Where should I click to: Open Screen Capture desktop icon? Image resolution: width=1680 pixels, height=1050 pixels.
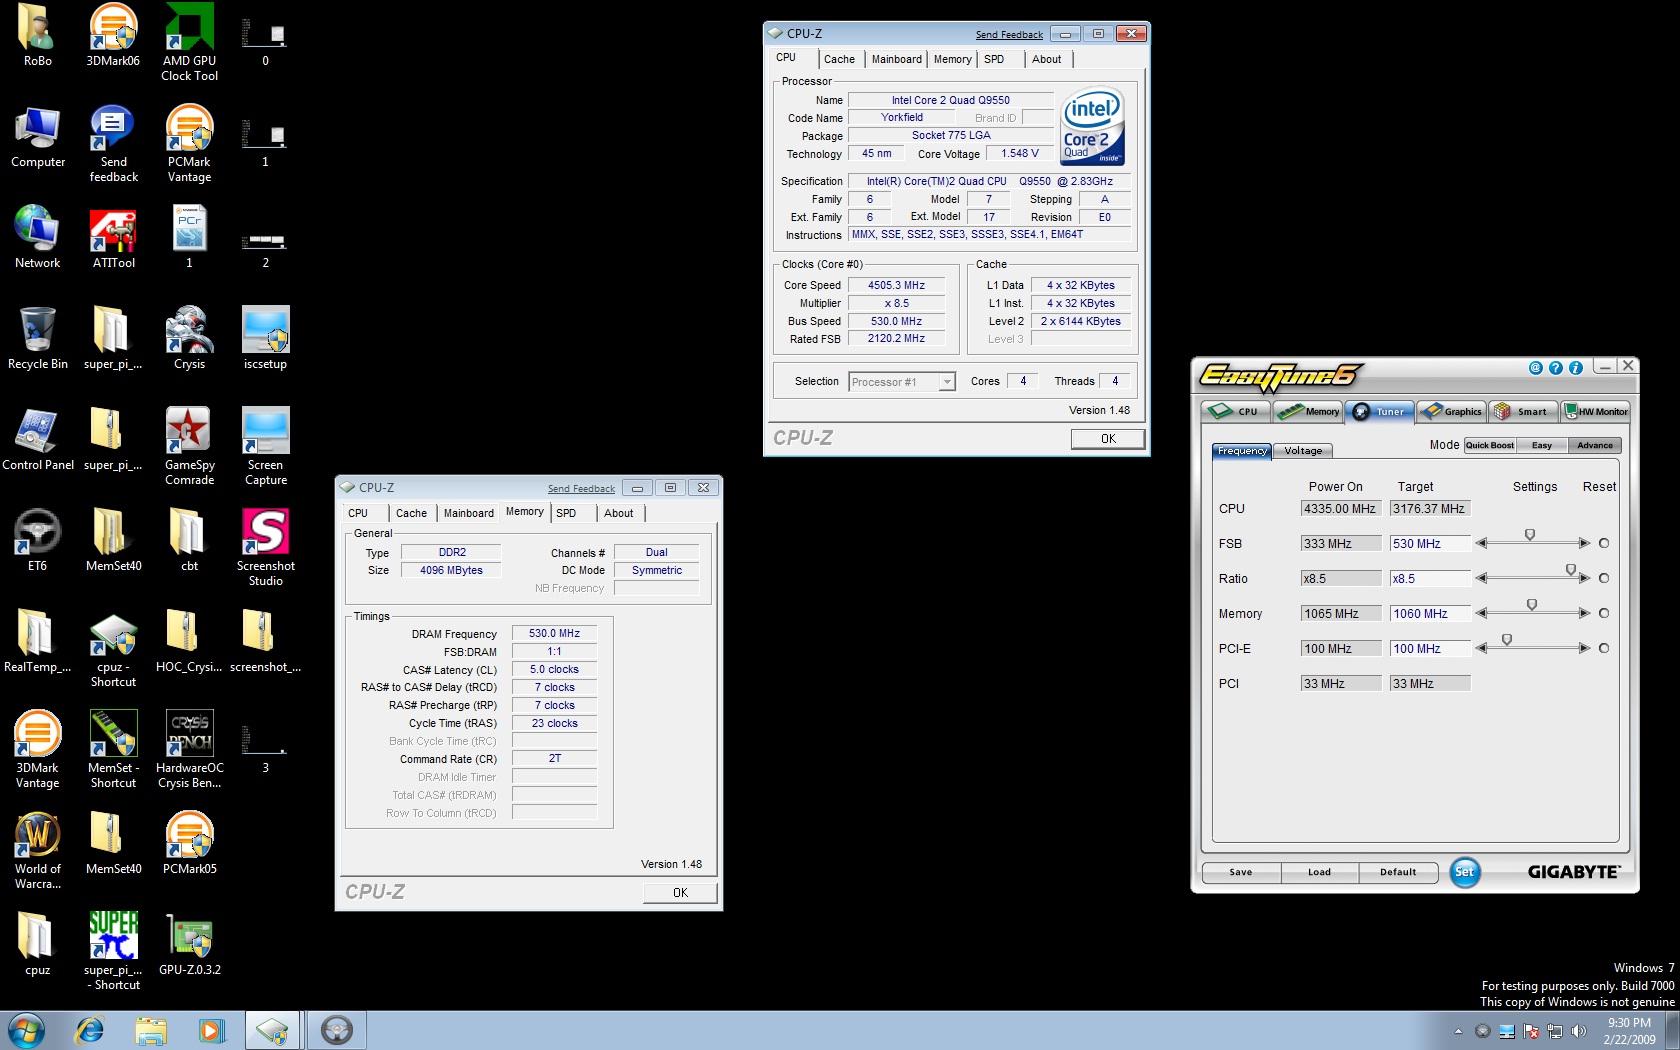coord(265,446)
